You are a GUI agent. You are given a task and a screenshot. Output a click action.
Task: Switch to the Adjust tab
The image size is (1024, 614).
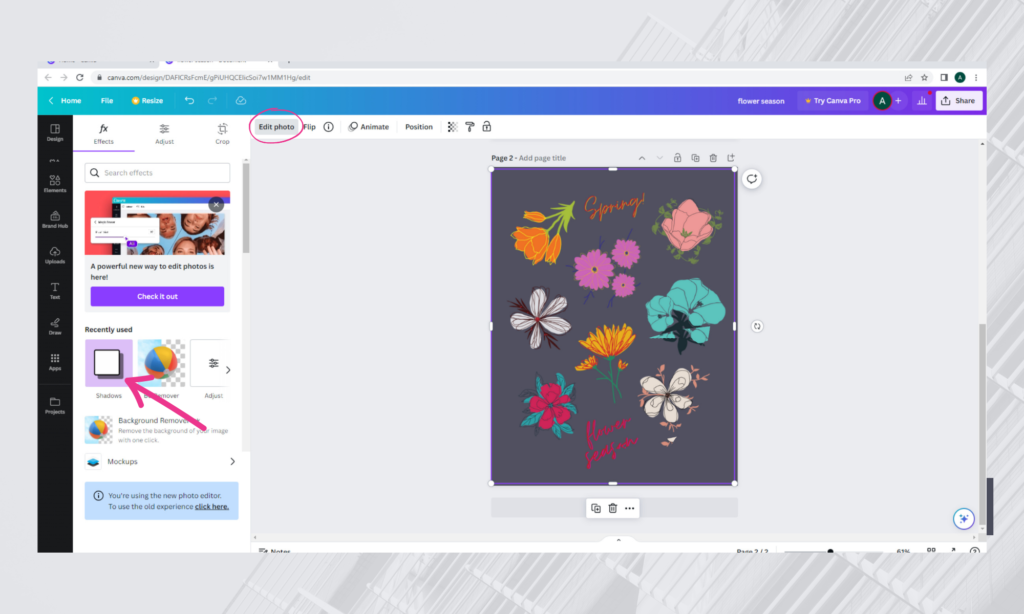click(165, 133)
